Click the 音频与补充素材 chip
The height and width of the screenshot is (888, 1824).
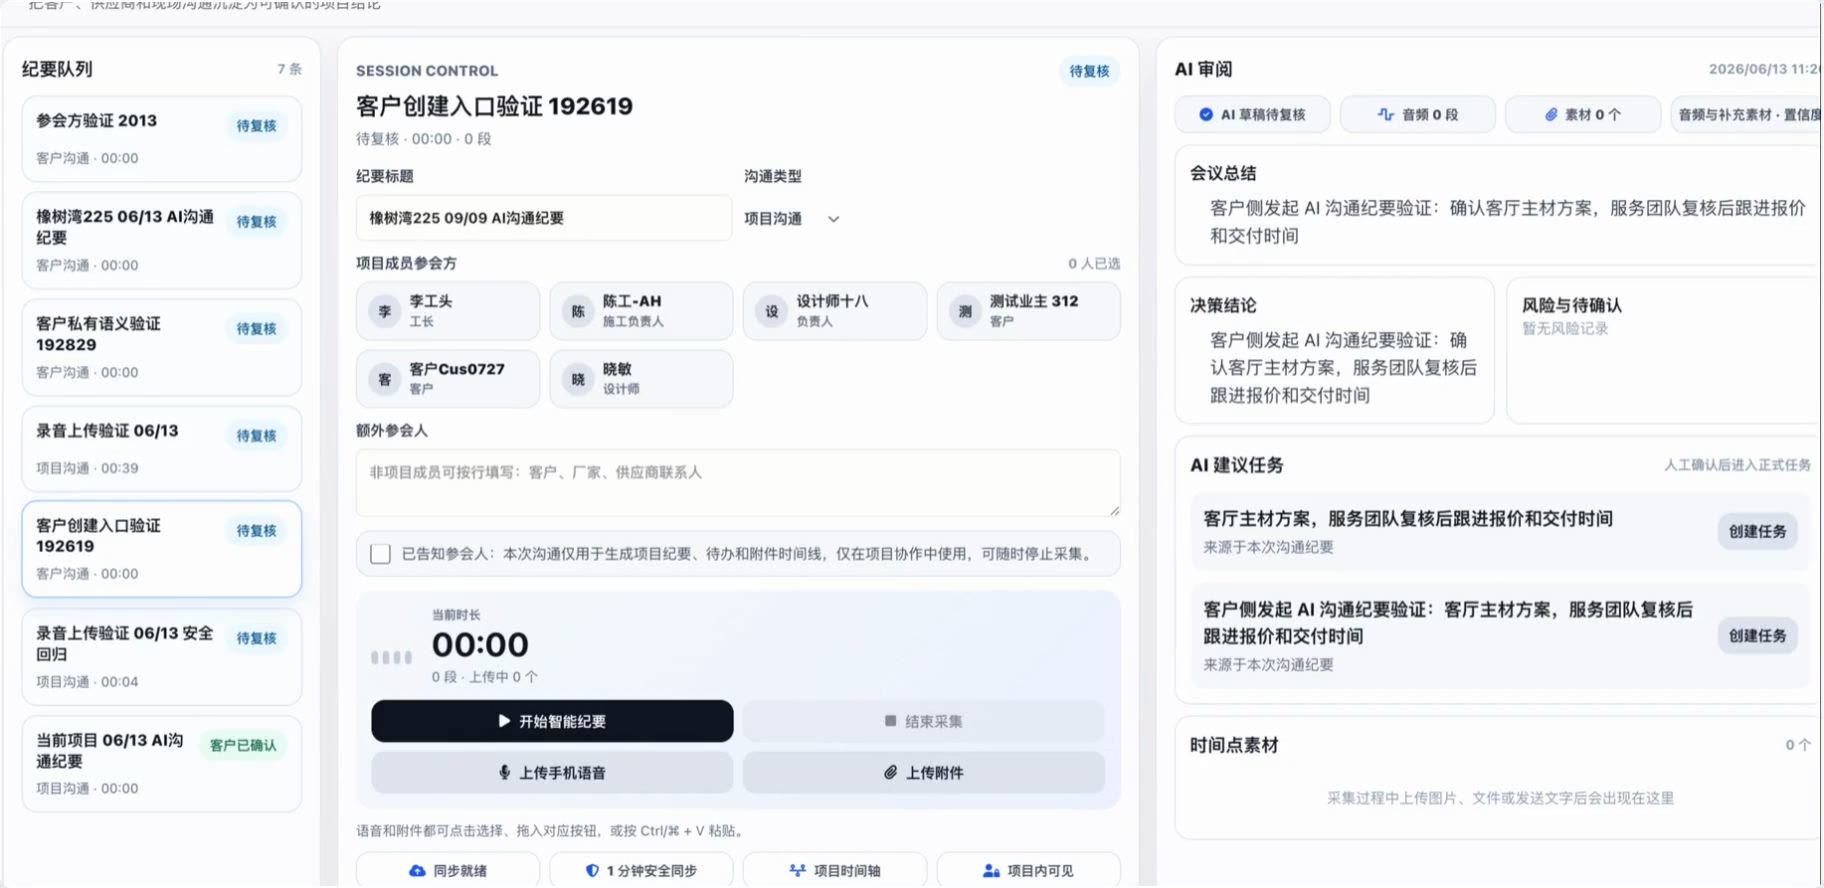coord(1748,114)
